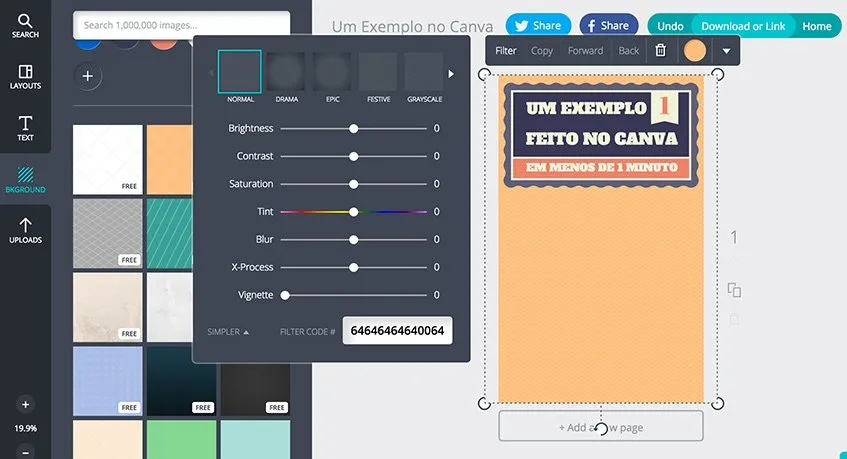Move element Forward

point(585,51)
